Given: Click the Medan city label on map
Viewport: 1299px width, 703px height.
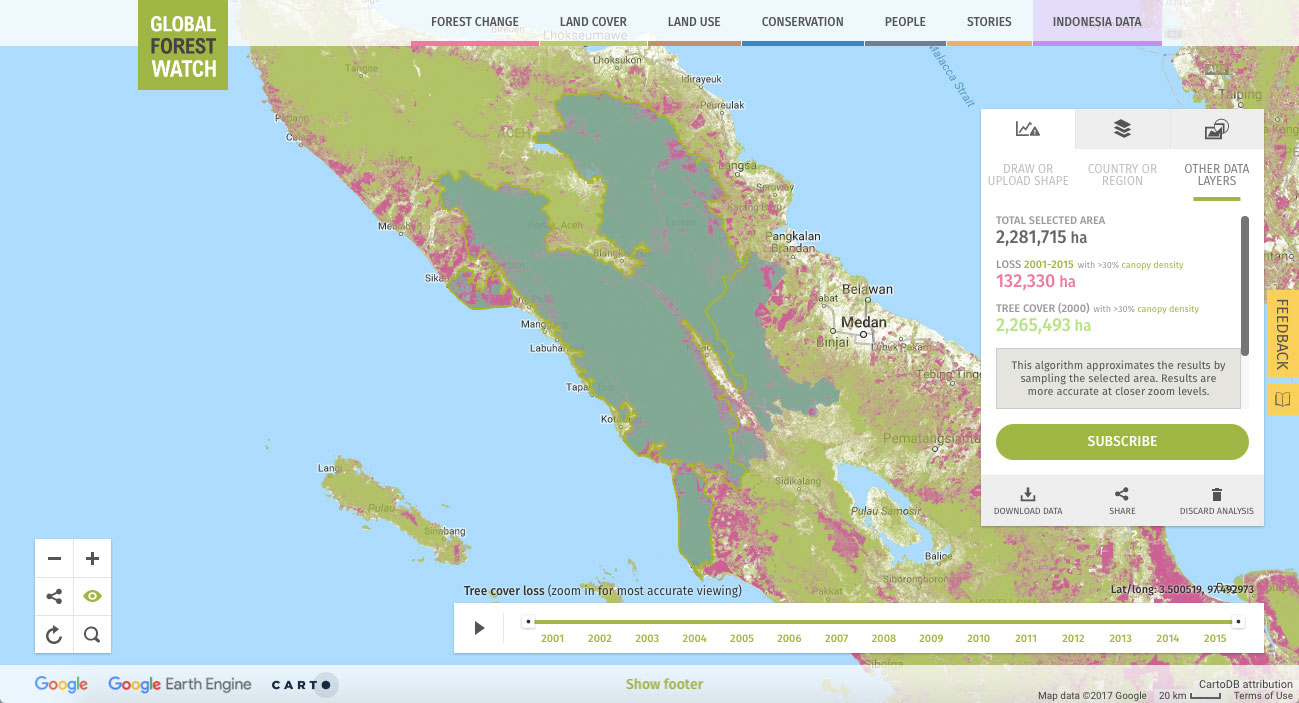Looking at the screenshot, I should coord(863,323).
